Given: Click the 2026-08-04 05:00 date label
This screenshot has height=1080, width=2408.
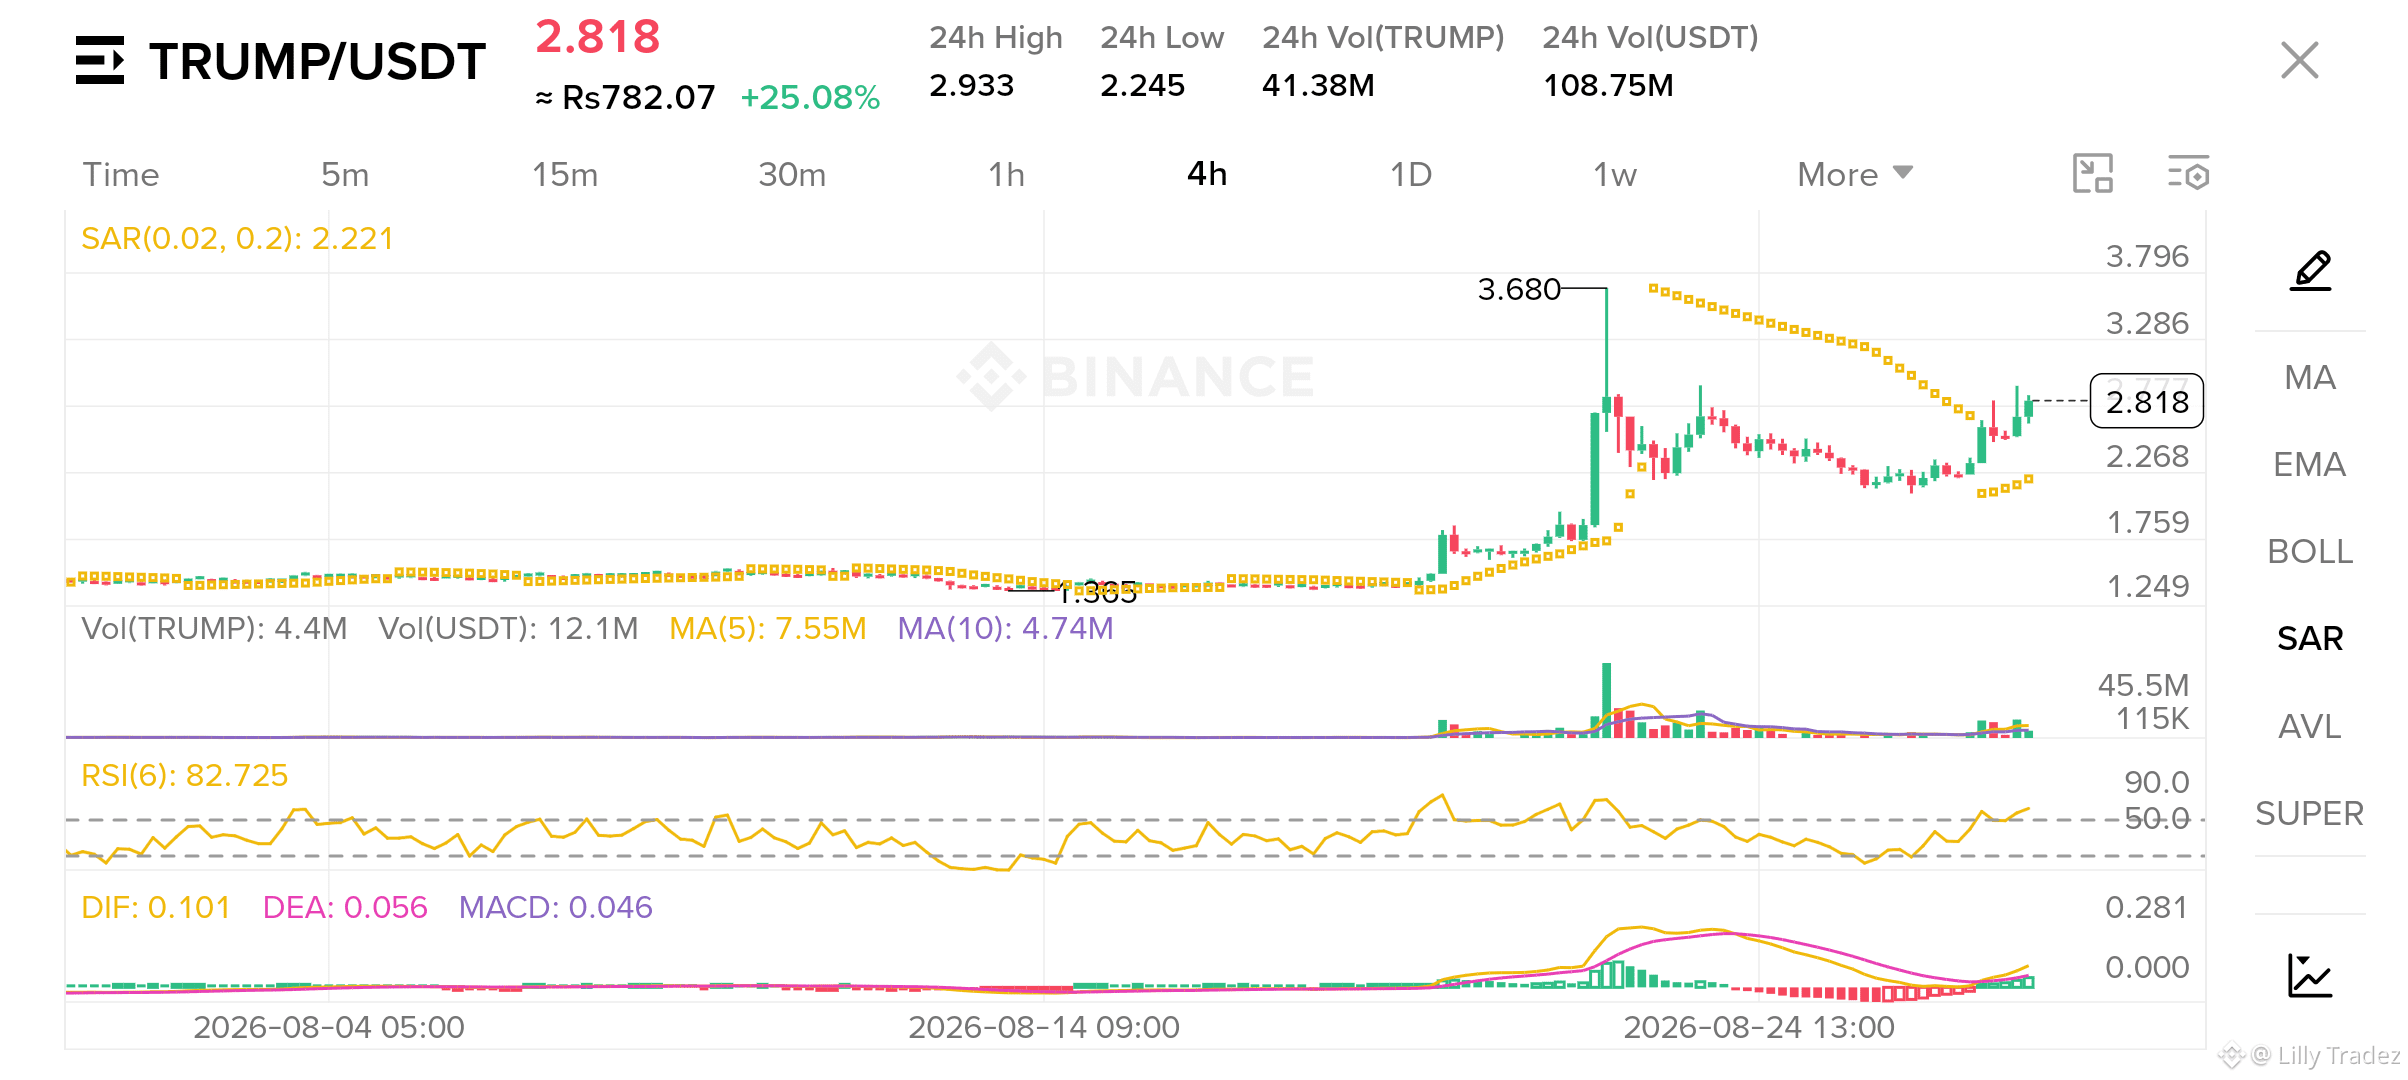Looking at the screenshot, I should coord(329,1027).
